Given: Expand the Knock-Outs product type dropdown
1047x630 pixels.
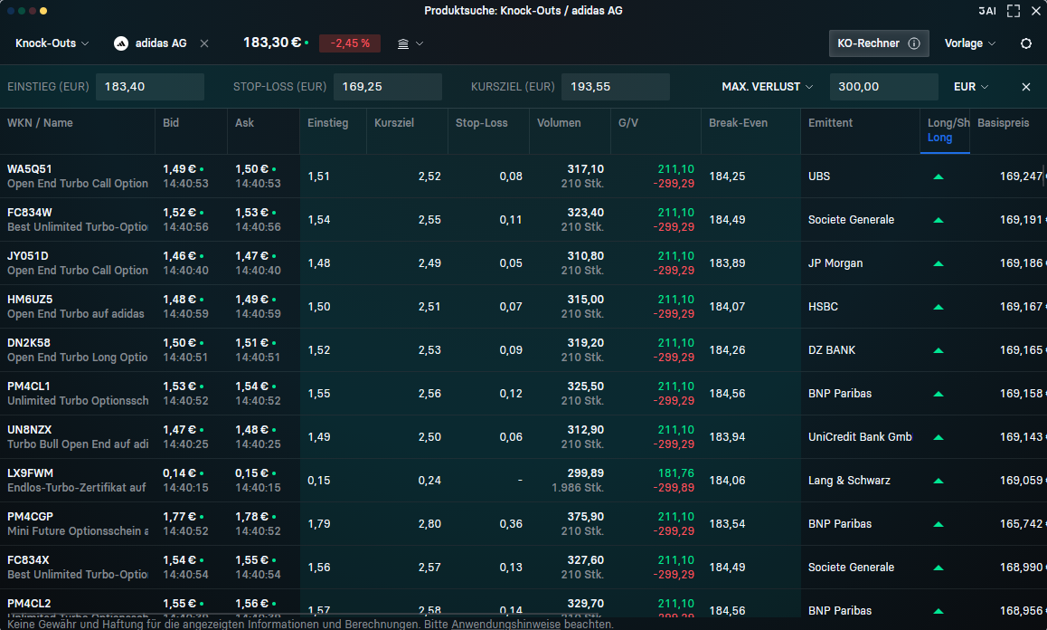Looking at the screenshot, I should [51, 43].
